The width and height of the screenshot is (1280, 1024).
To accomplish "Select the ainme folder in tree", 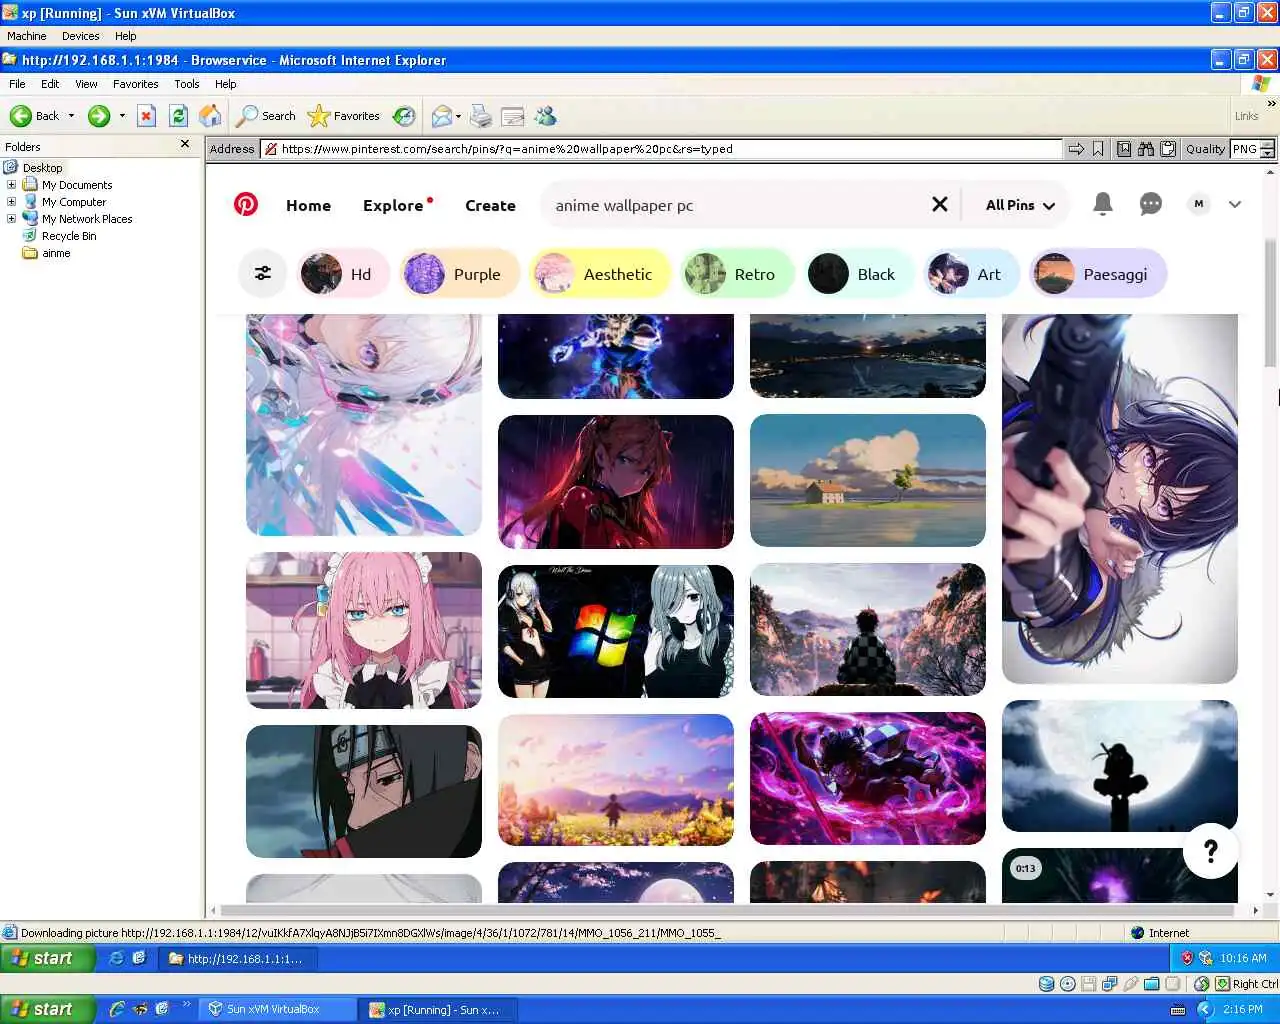I will pyautogui.click(x=56, y=253).
